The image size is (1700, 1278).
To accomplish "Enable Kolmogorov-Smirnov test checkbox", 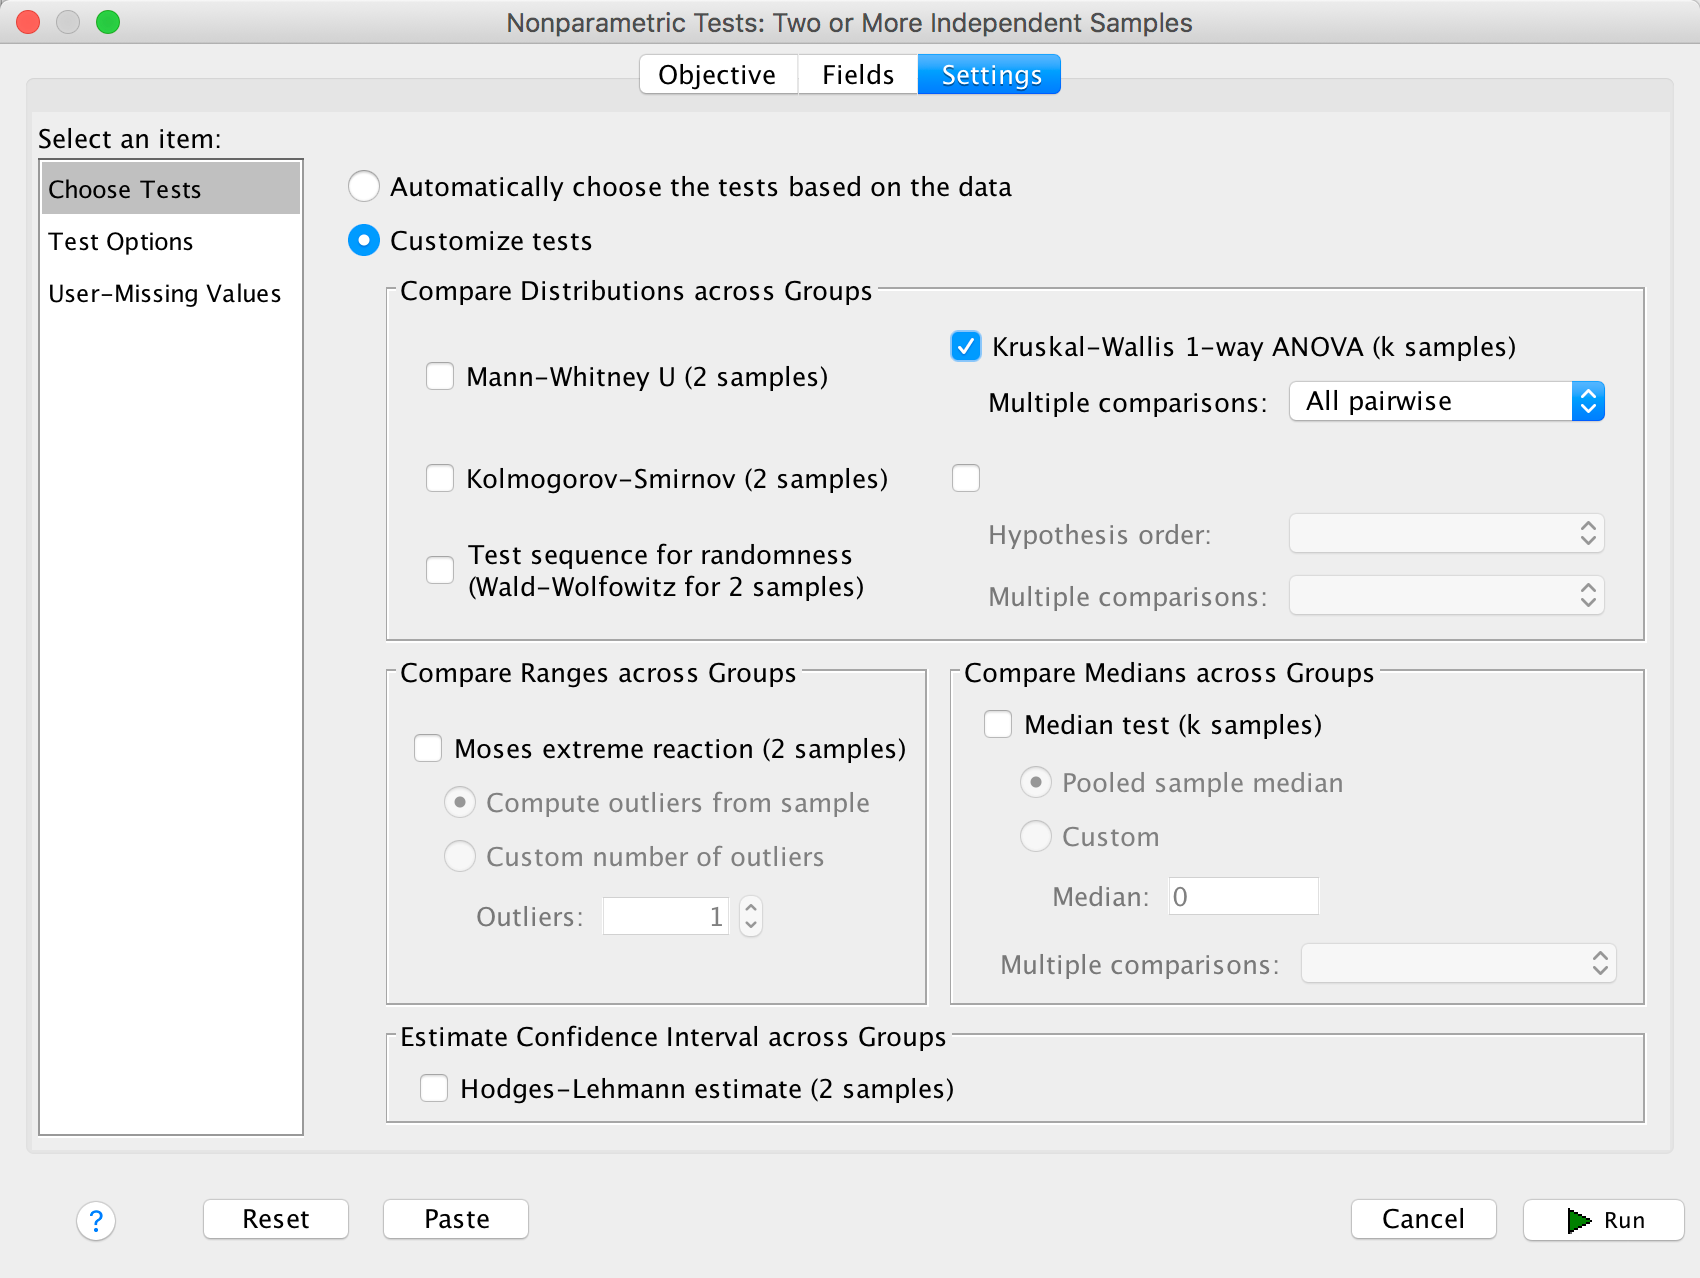I will click(440, 479).
